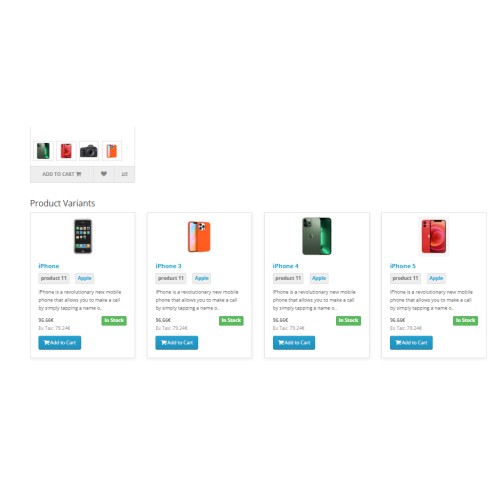Viewport: 500px width, 500px height.
Task: Open the first iPhone product title link
Action: (x=49, y=266)
